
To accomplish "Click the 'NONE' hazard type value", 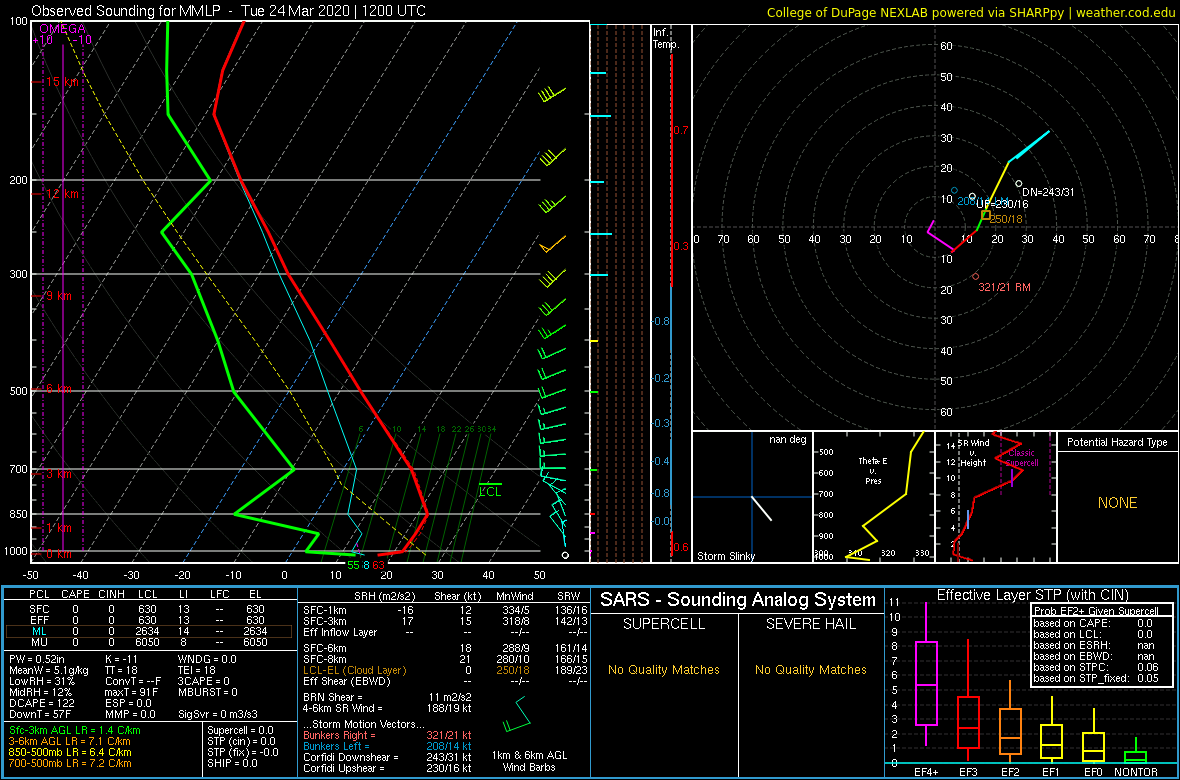I will coord(1117,503).
